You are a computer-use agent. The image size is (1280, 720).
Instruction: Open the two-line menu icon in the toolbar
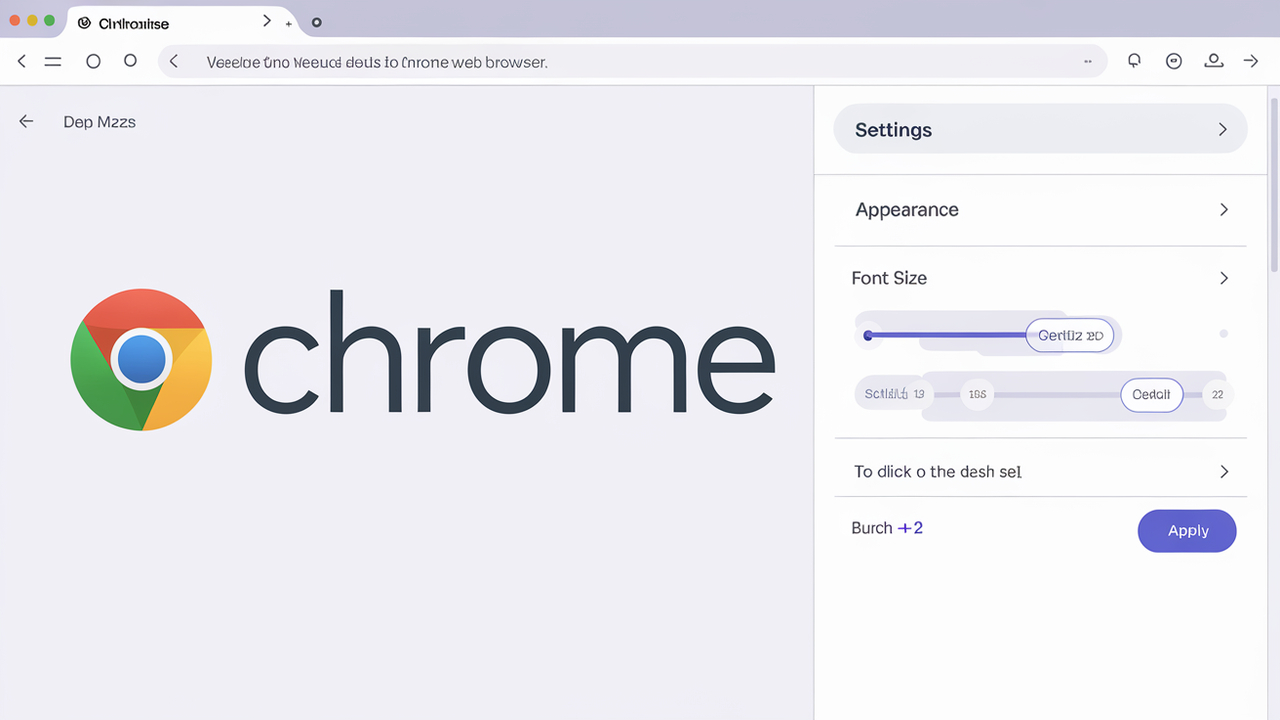pyautogui.click(x=53, y=62)
